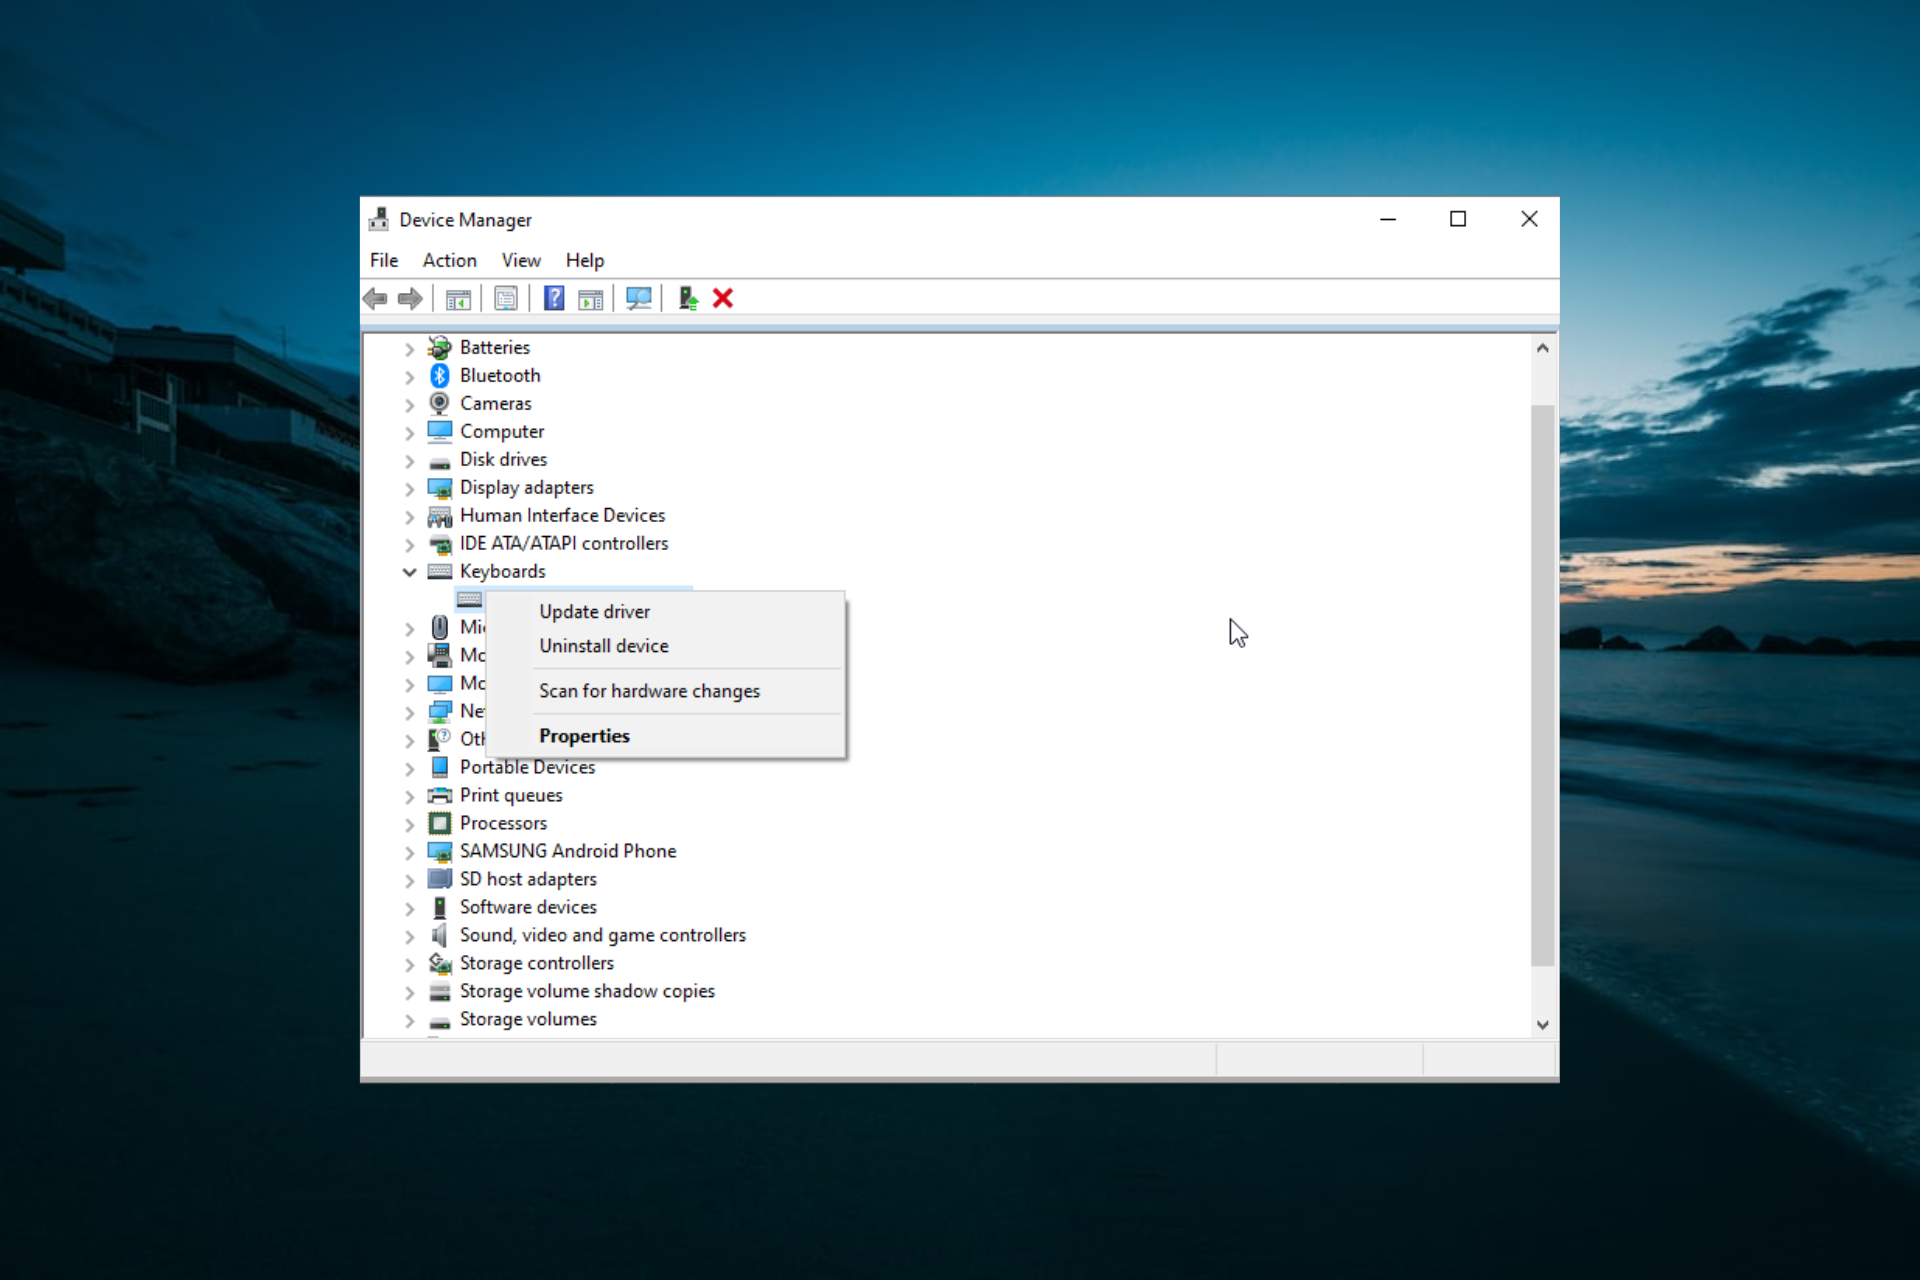Screen dimensions: 1920x1280
Task: Click the Storage controllers icon
Action: [439, 963]
